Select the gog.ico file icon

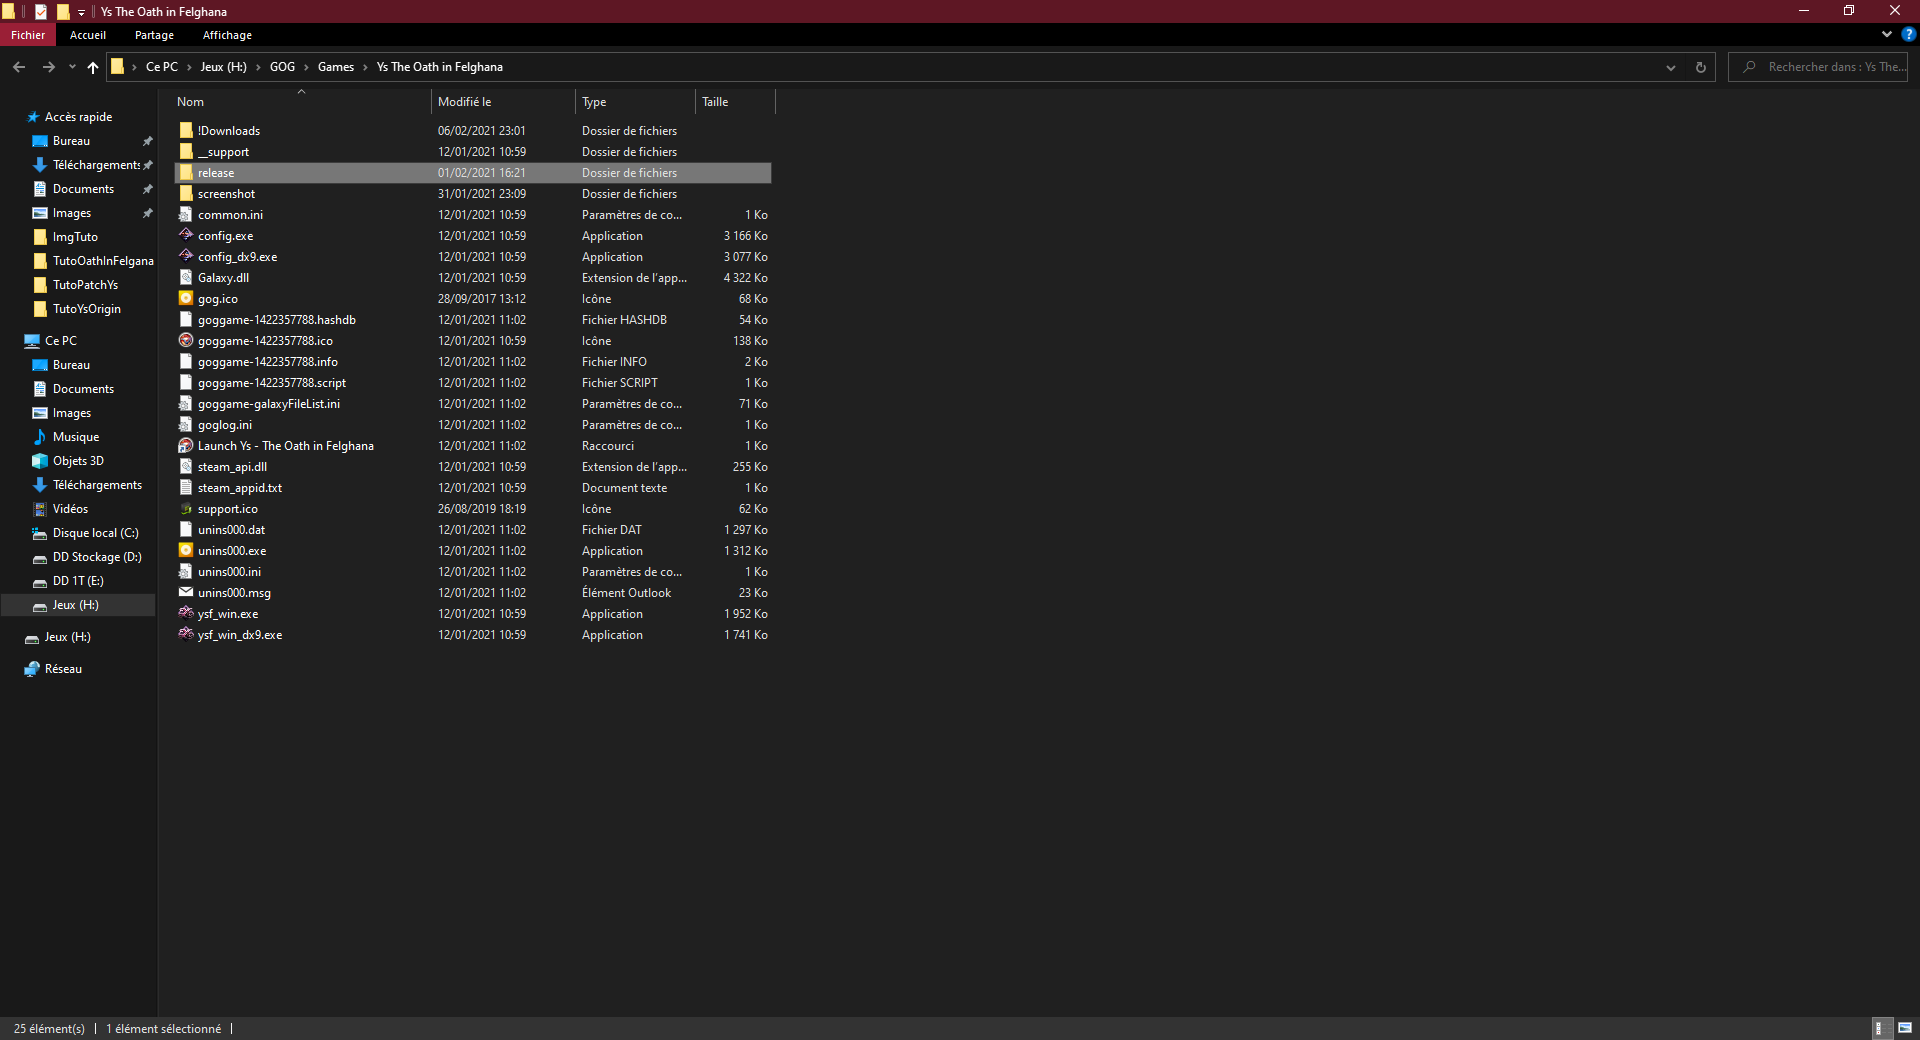point(186,298)
